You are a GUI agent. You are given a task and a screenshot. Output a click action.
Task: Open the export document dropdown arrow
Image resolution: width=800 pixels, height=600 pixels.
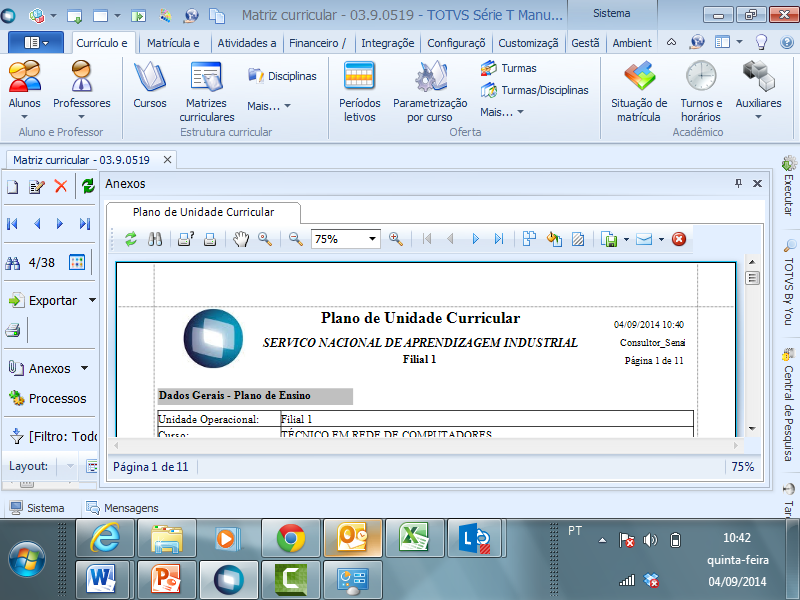[x=626, y=239]
